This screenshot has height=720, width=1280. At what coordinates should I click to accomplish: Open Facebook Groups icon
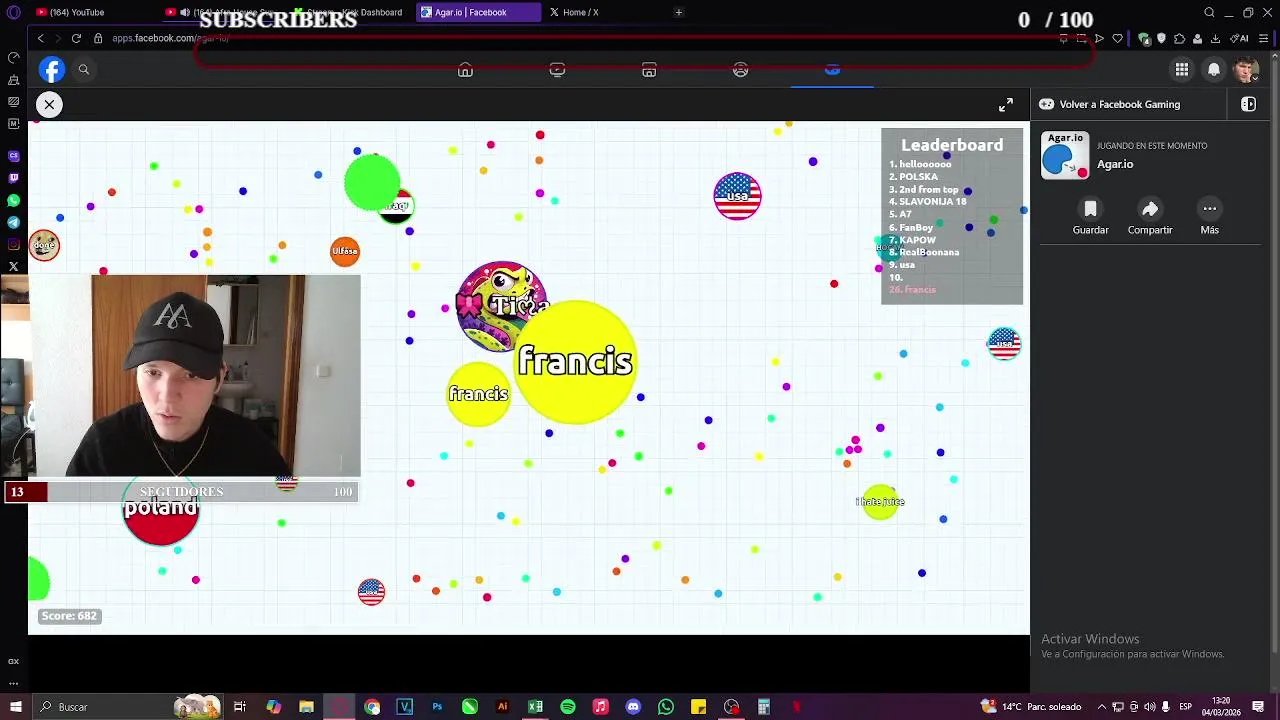click(x=741, y=70)
